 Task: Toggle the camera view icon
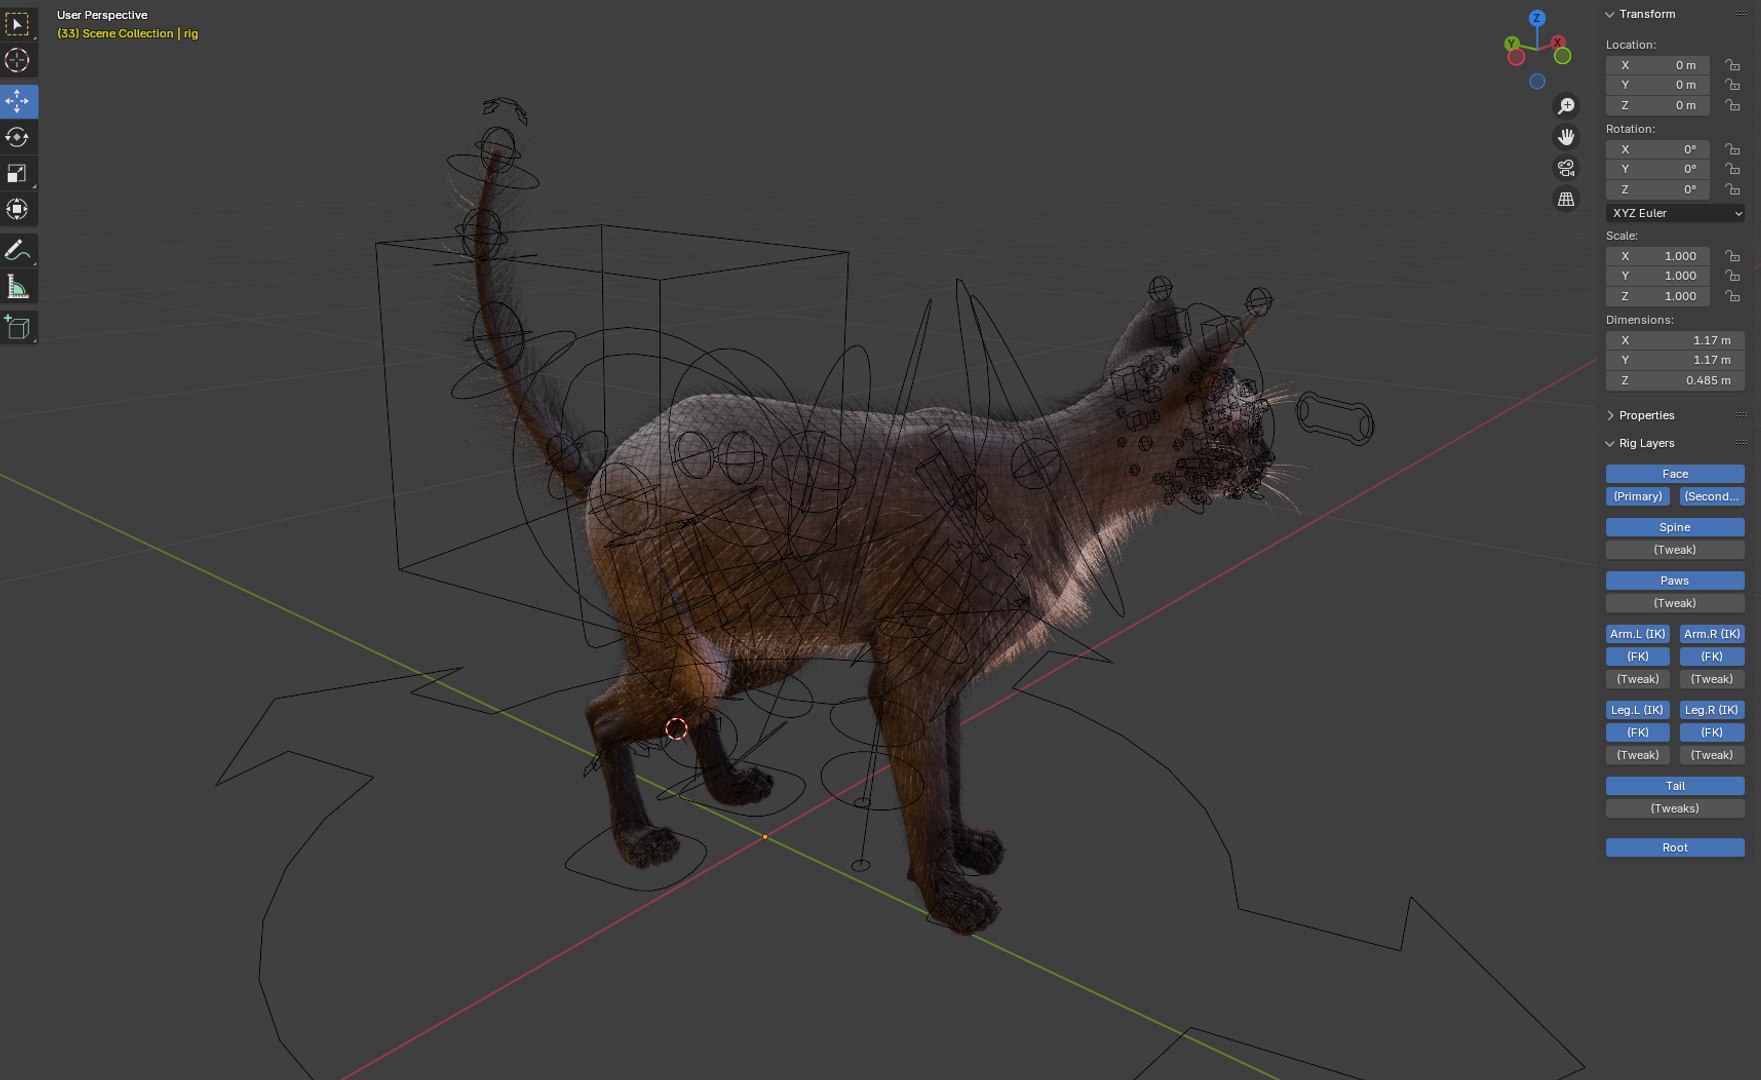(x=1566, y=168)
